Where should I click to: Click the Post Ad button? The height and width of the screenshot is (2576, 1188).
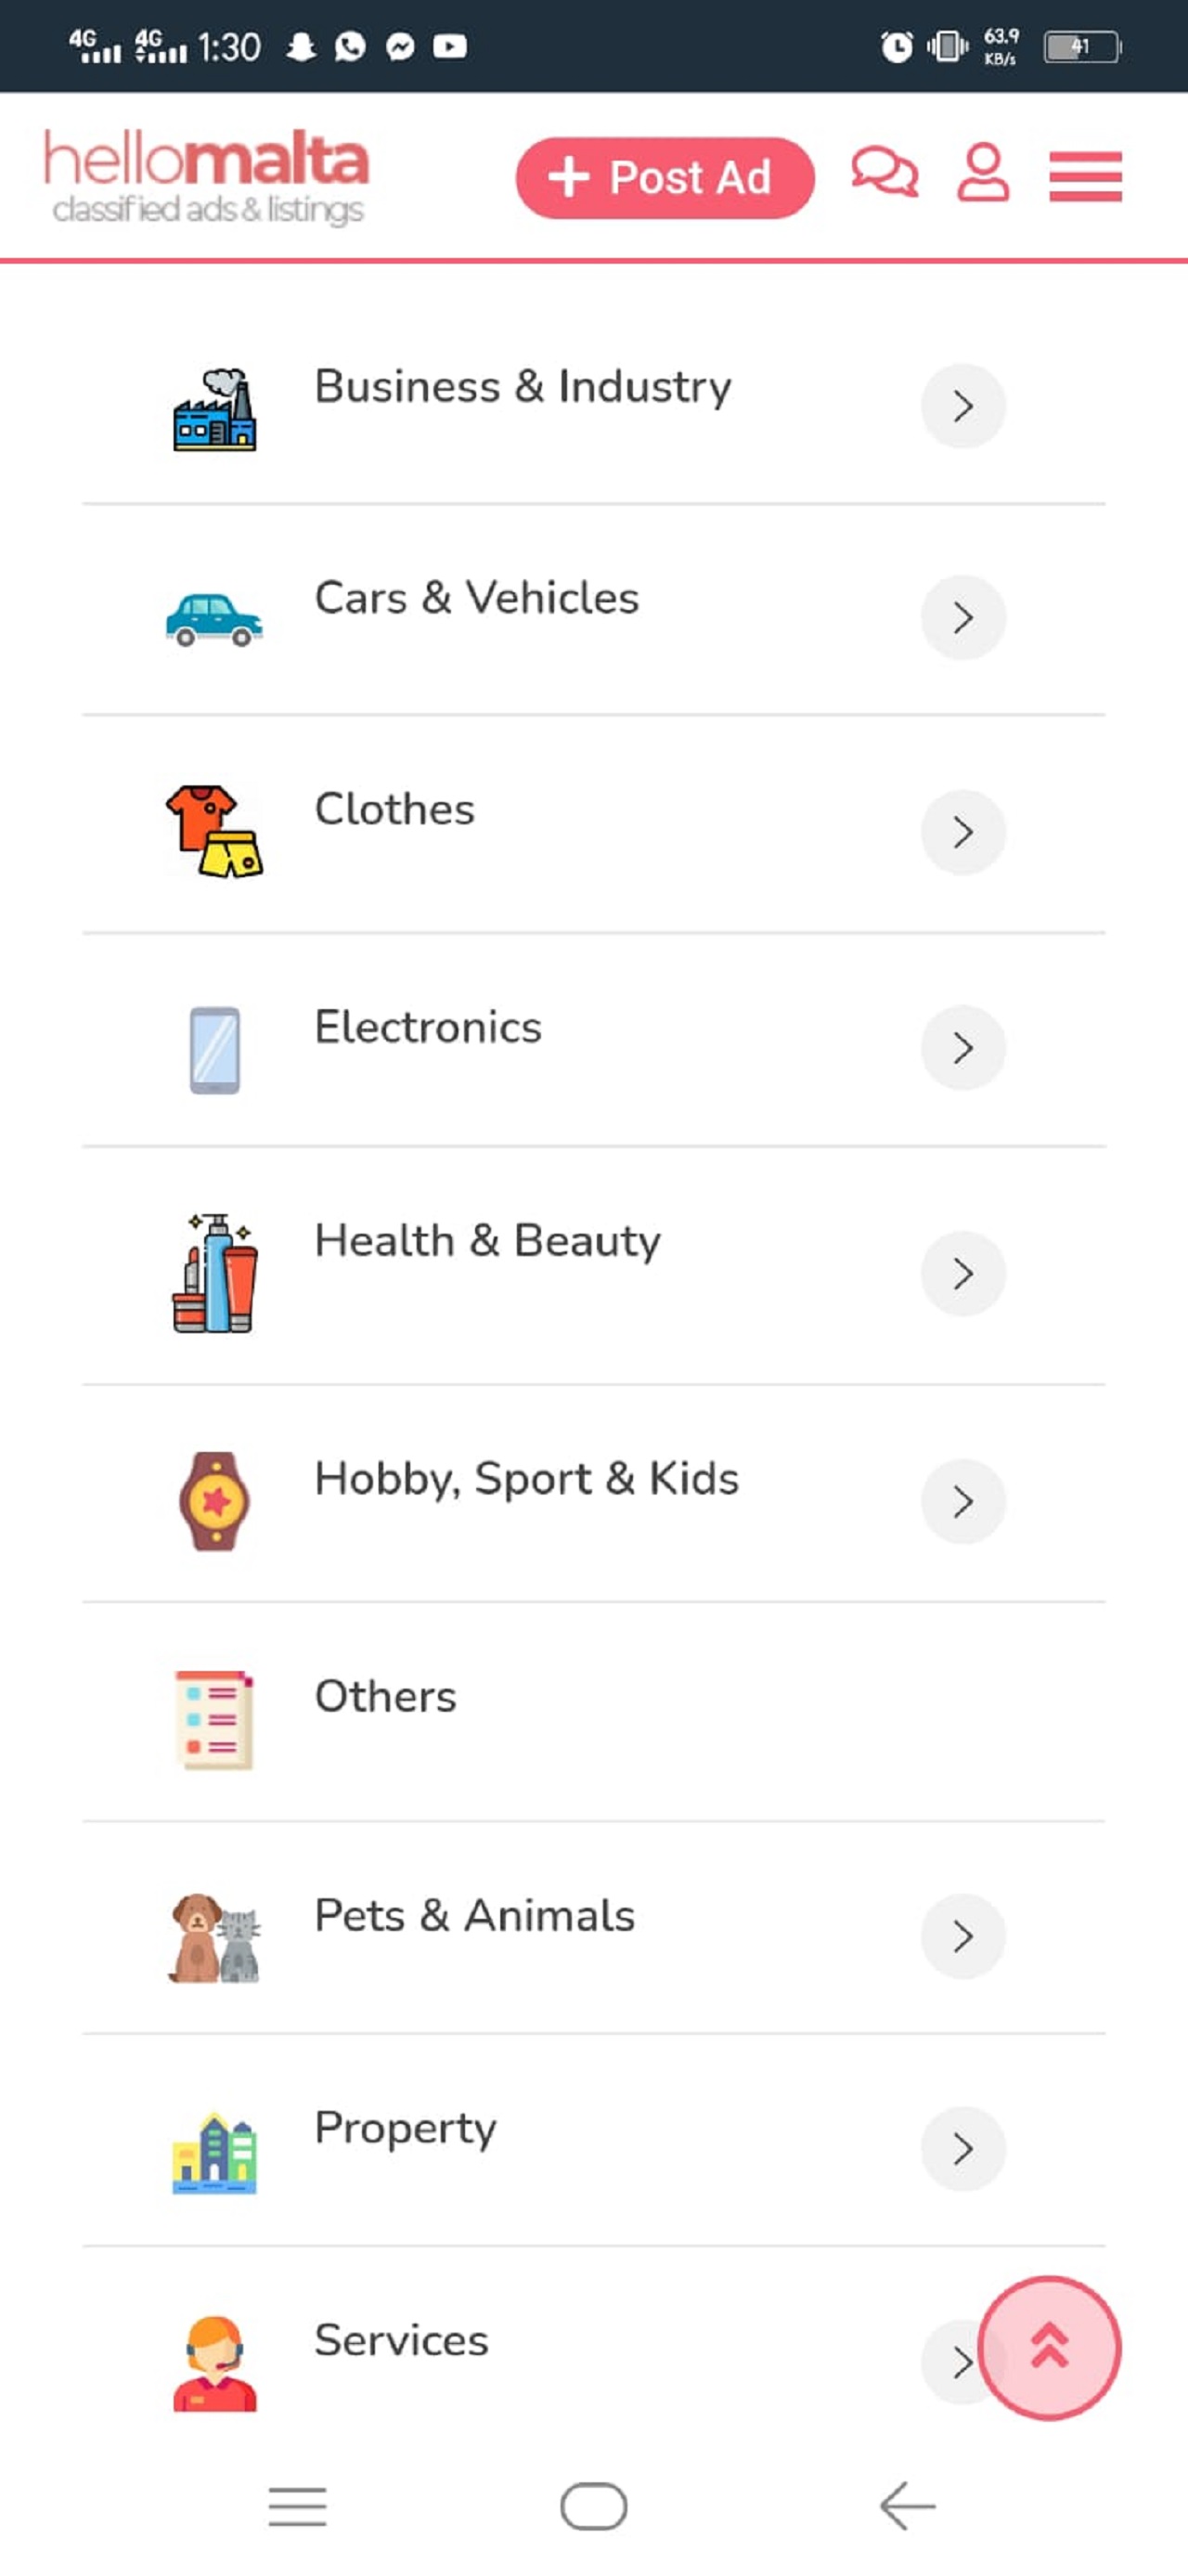click(665, 178)
